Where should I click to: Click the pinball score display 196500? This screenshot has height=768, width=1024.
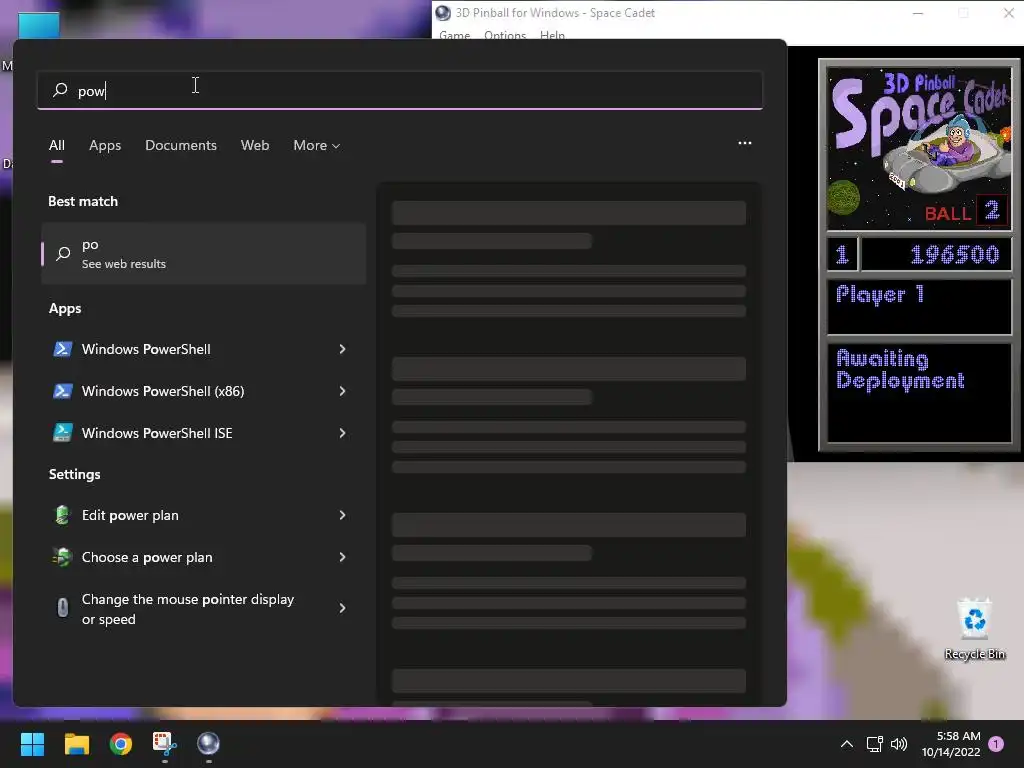click(935, 254)
